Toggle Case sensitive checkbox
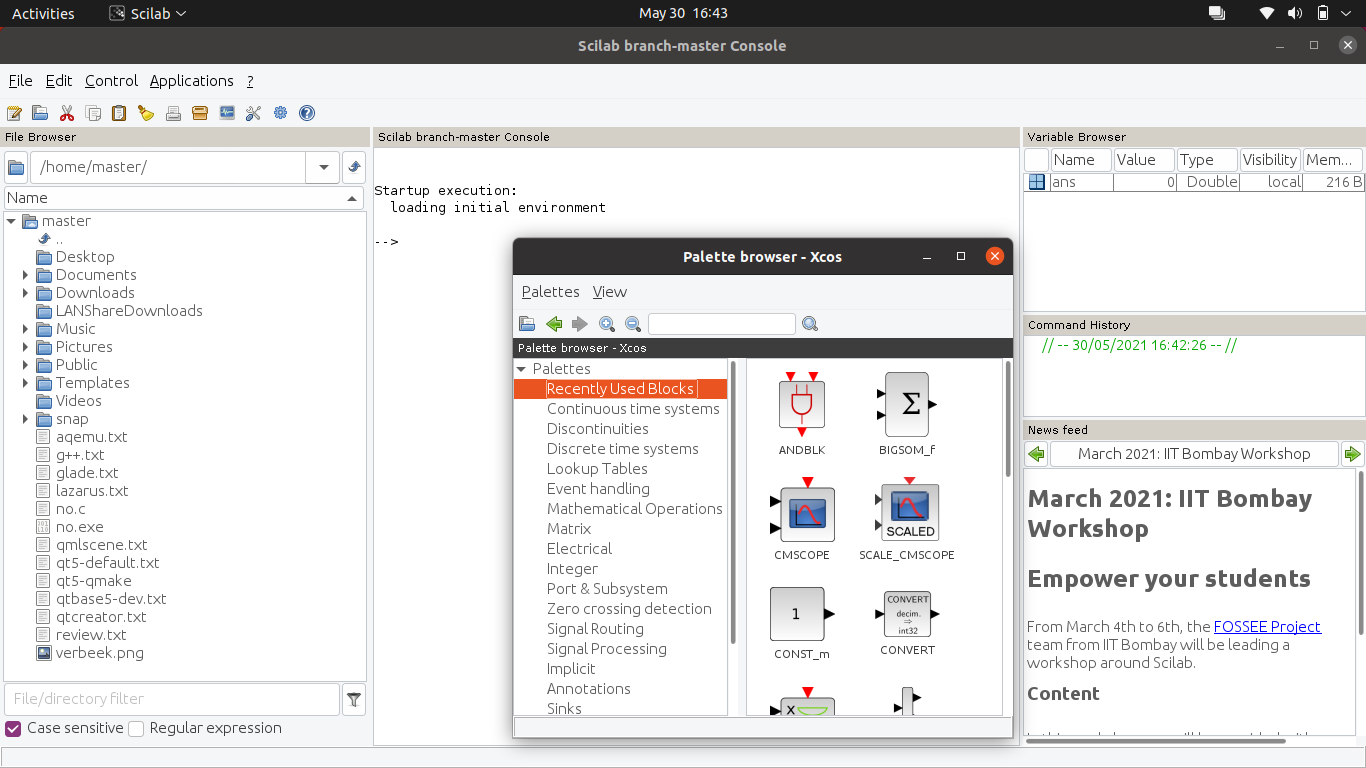This screenshot has width=1366, height=768. tap(13, 729)
